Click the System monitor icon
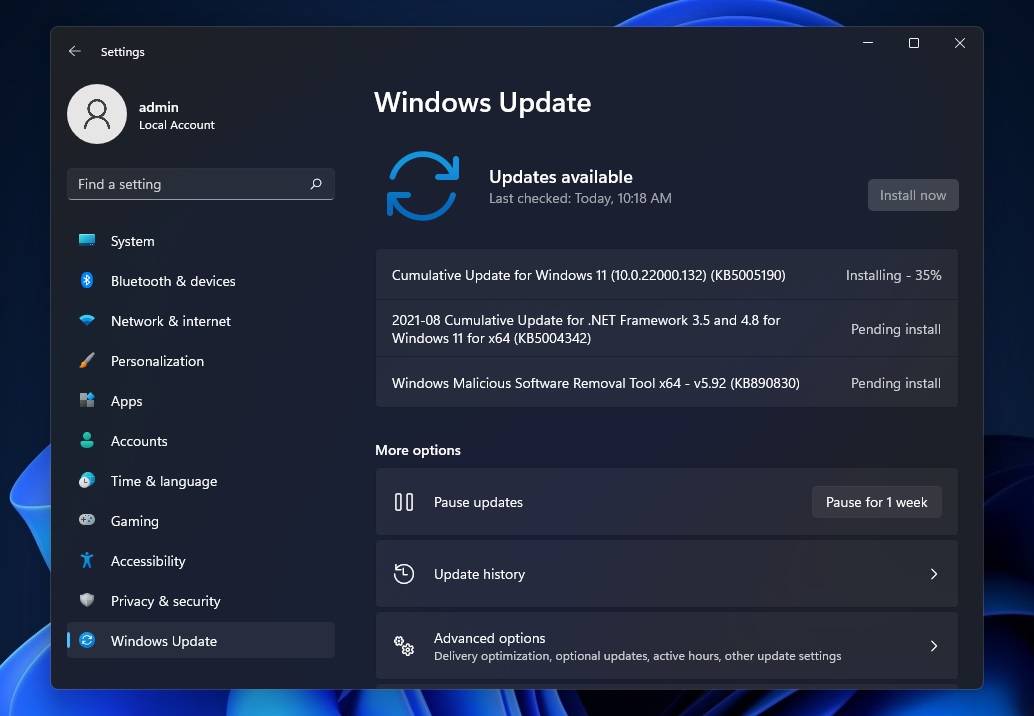 (87, 240)
